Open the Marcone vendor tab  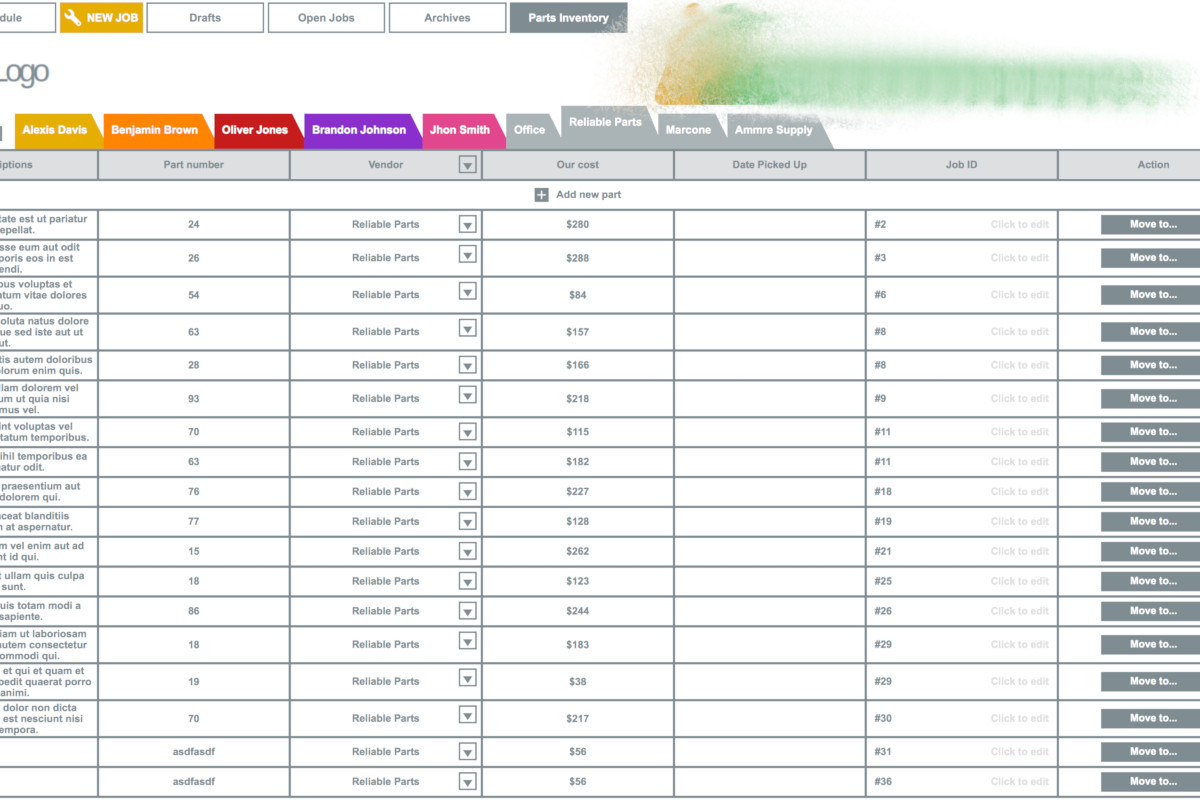(688, 130)
